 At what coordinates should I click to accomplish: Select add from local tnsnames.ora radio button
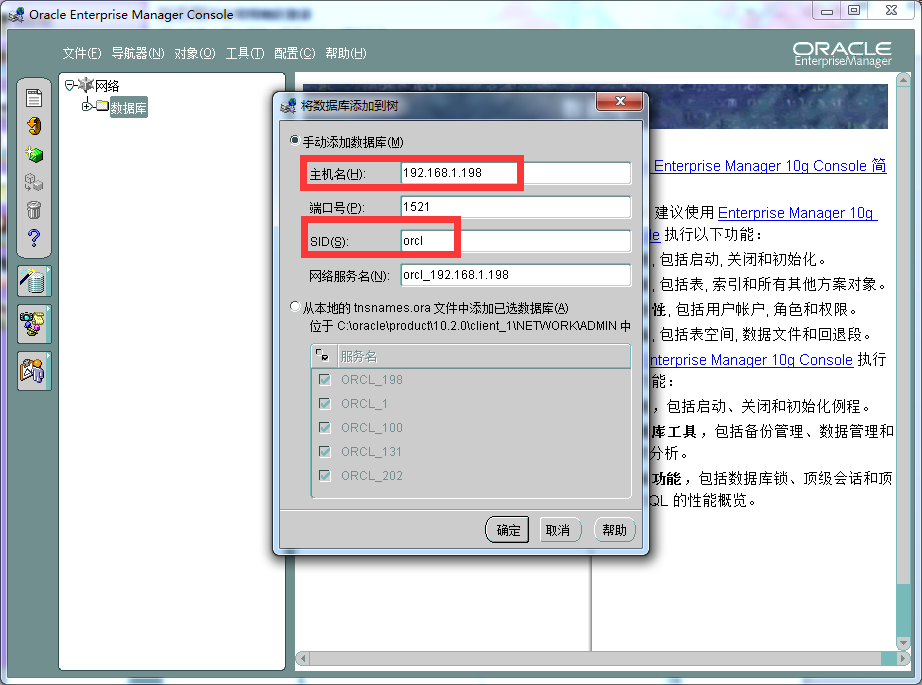295,306
